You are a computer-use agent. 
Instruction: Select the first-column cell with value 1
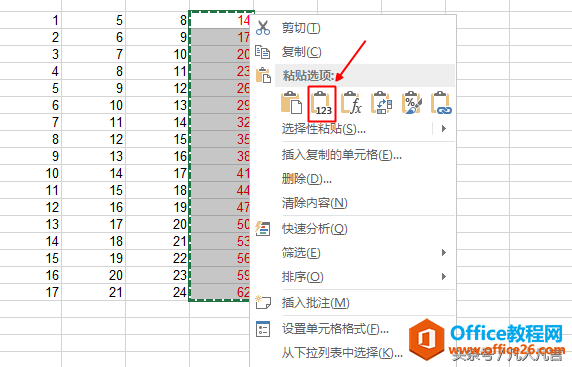click(31, 20)
